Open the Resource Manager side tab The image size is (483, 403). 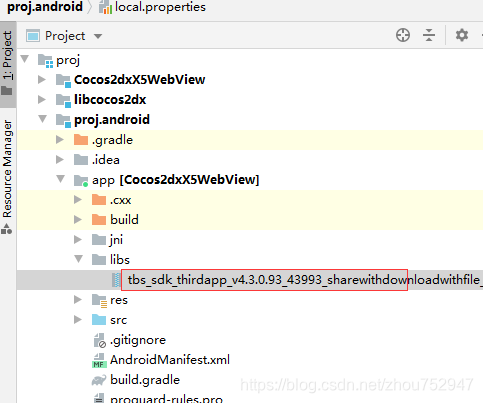(7, 176)
